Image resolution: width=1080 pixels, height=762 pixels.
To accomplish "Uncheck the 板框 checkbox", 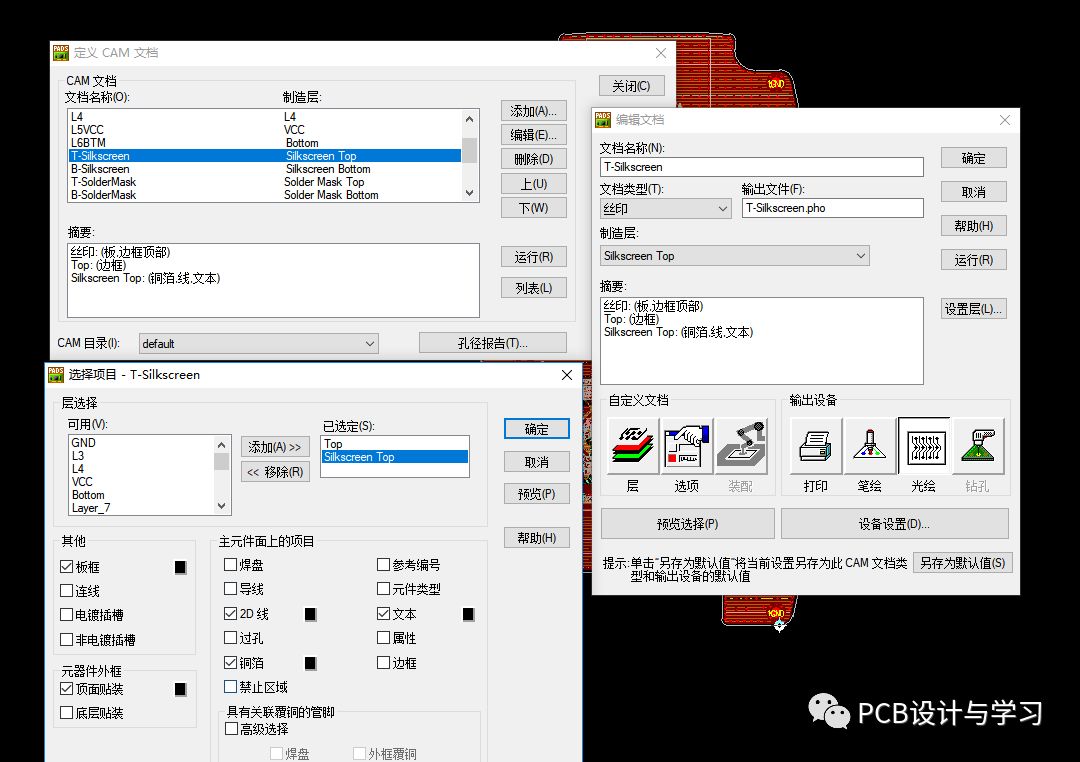I will pos(67,567).
